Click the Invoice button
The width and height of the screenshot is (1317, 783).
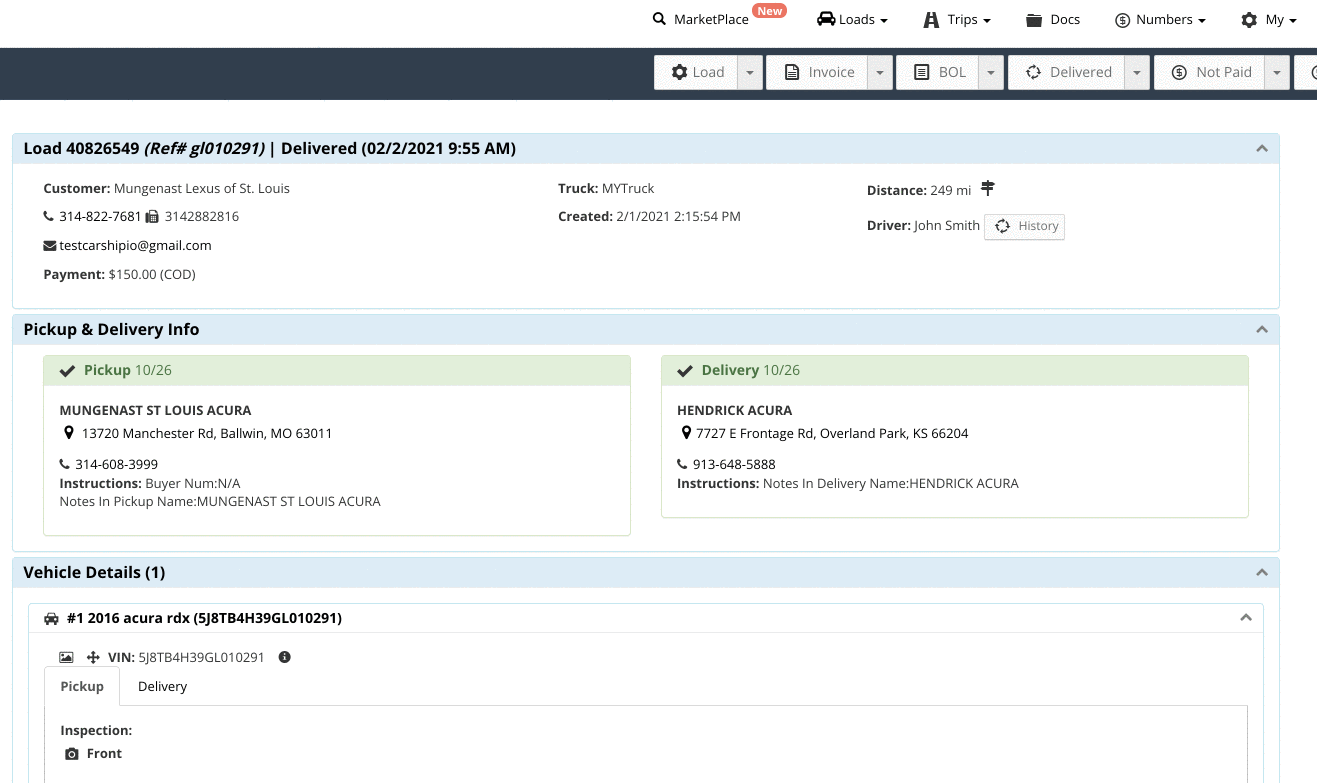(818, 72)
